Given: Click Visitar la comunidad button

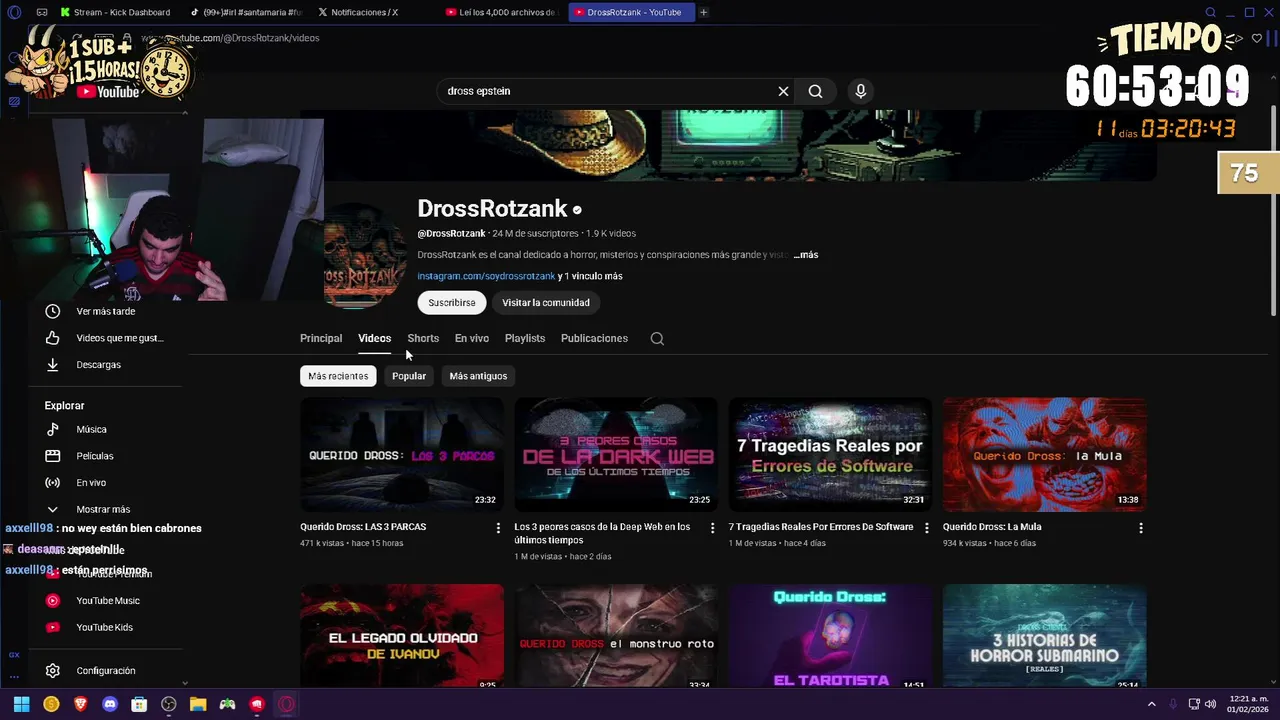Looking at the screenshot, I should pyautogui.click(x=546, y=303).
